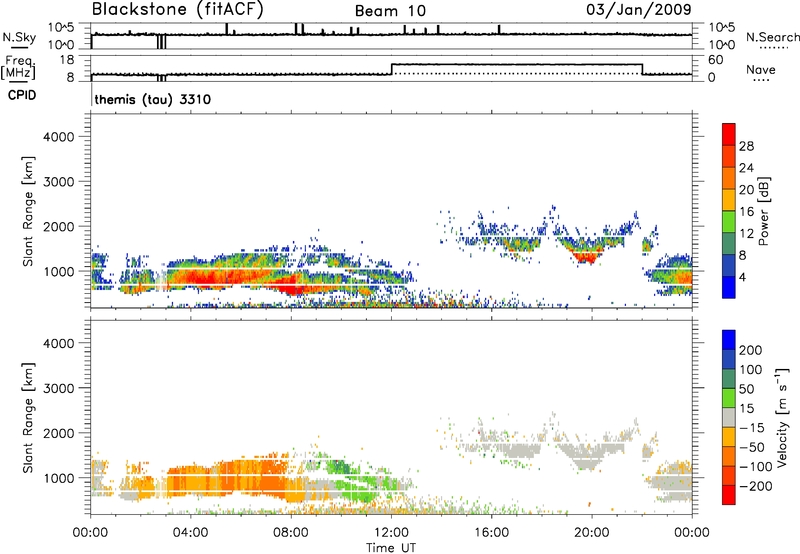This screenshot has height=554, width=800.
Task: Select the 'Beam 10' heading
Action: pyautogui.click(x=390, y=11)
